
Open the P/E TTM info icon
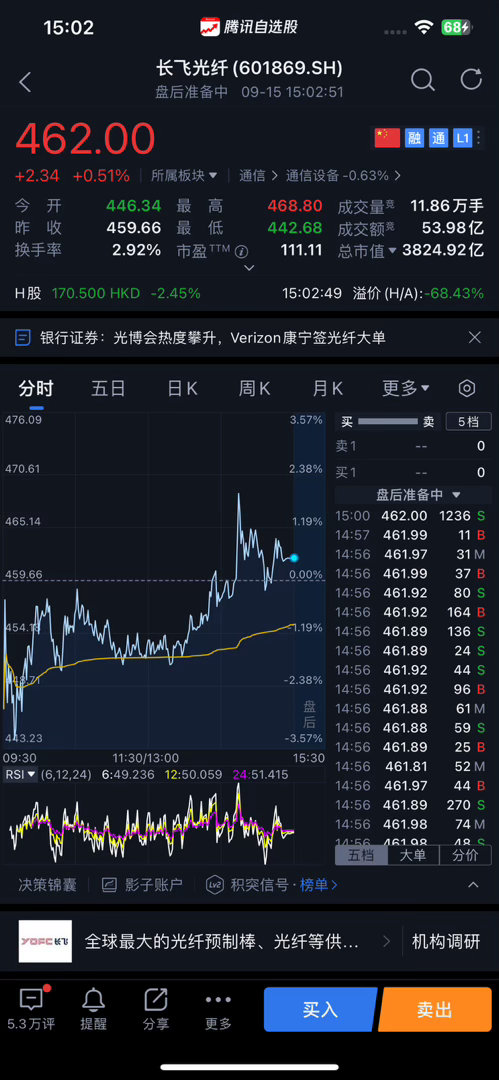coord(241,251)
